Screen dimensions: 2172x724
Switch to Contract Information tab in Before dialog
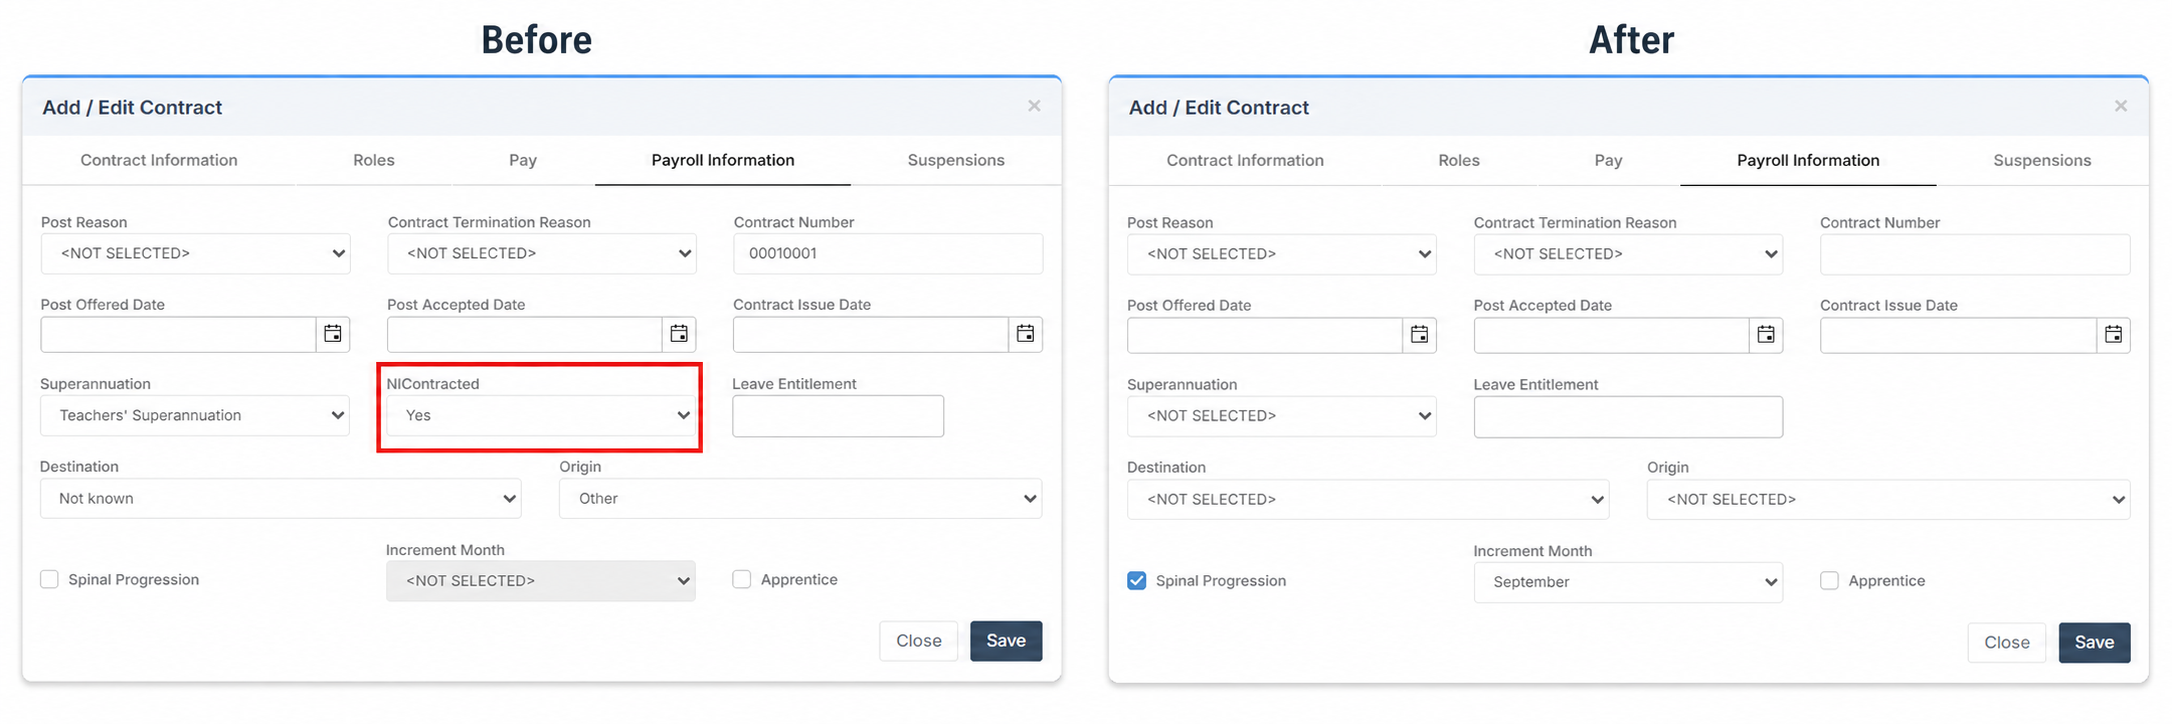pos(159,160)
